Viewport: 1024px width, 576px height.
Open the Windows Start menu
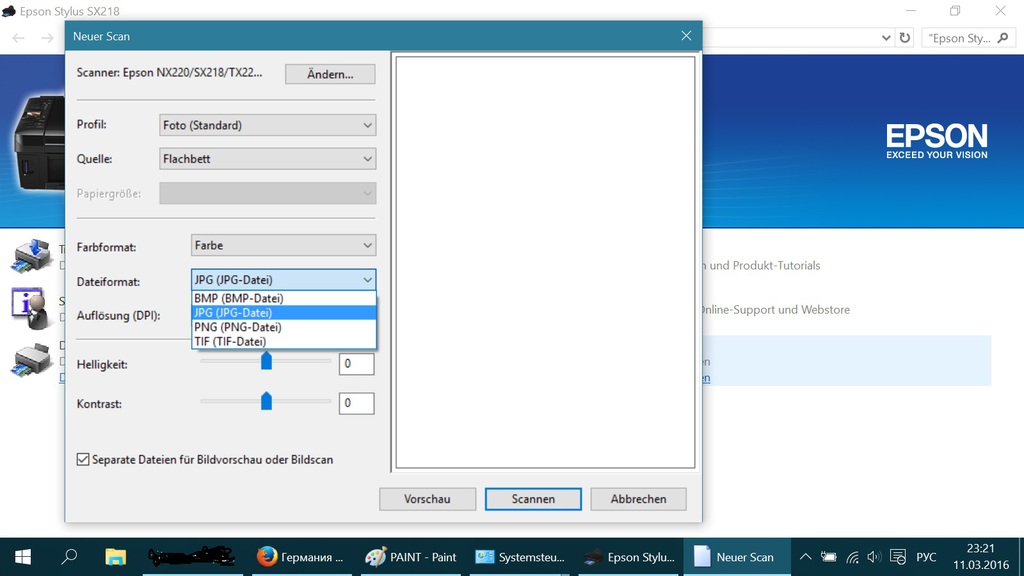tap(23, 557)
